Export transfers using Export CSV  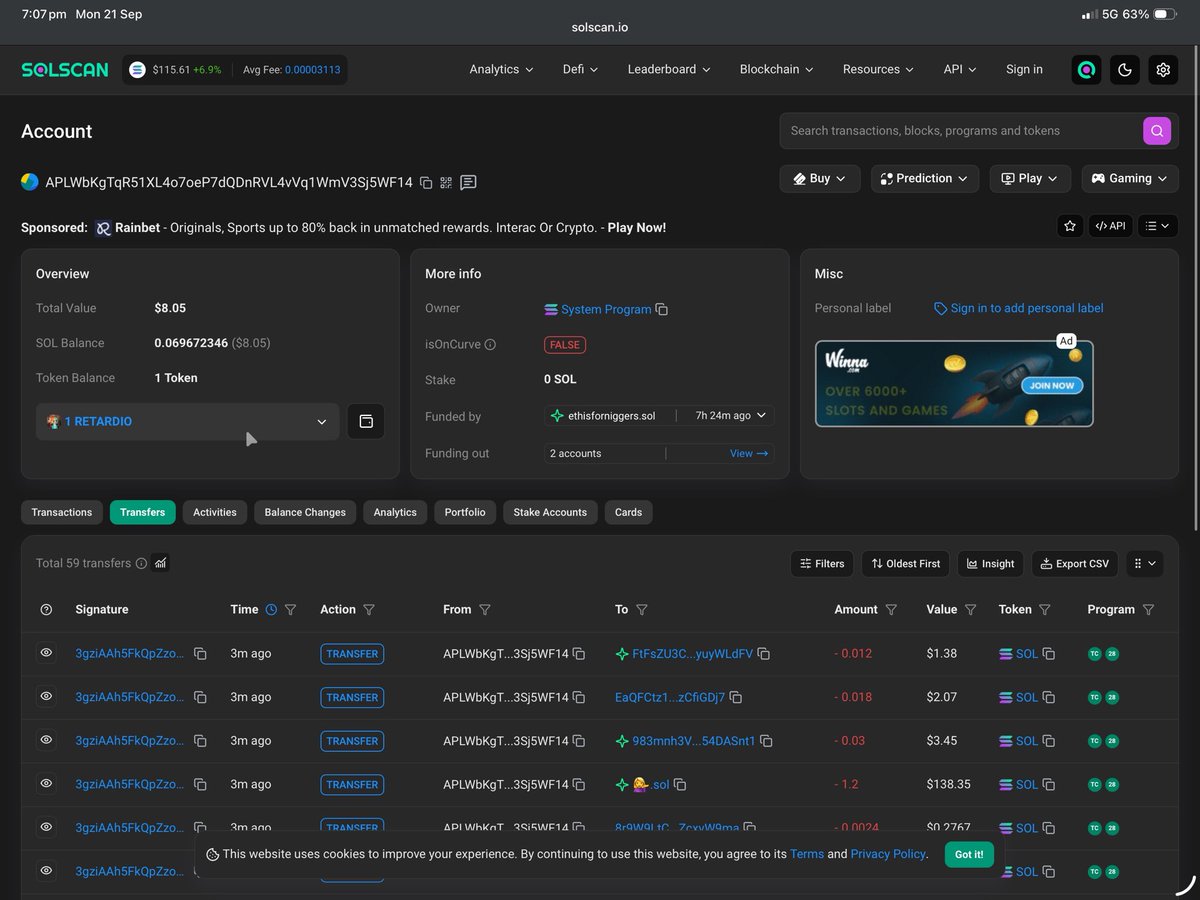[x=1075, y=564]
